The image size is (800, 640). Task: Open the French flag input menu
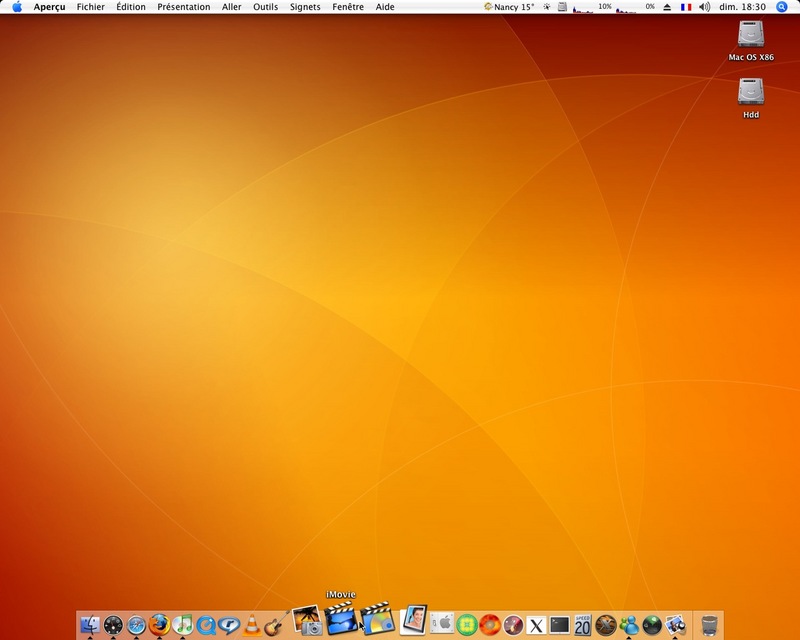point(686,7)
